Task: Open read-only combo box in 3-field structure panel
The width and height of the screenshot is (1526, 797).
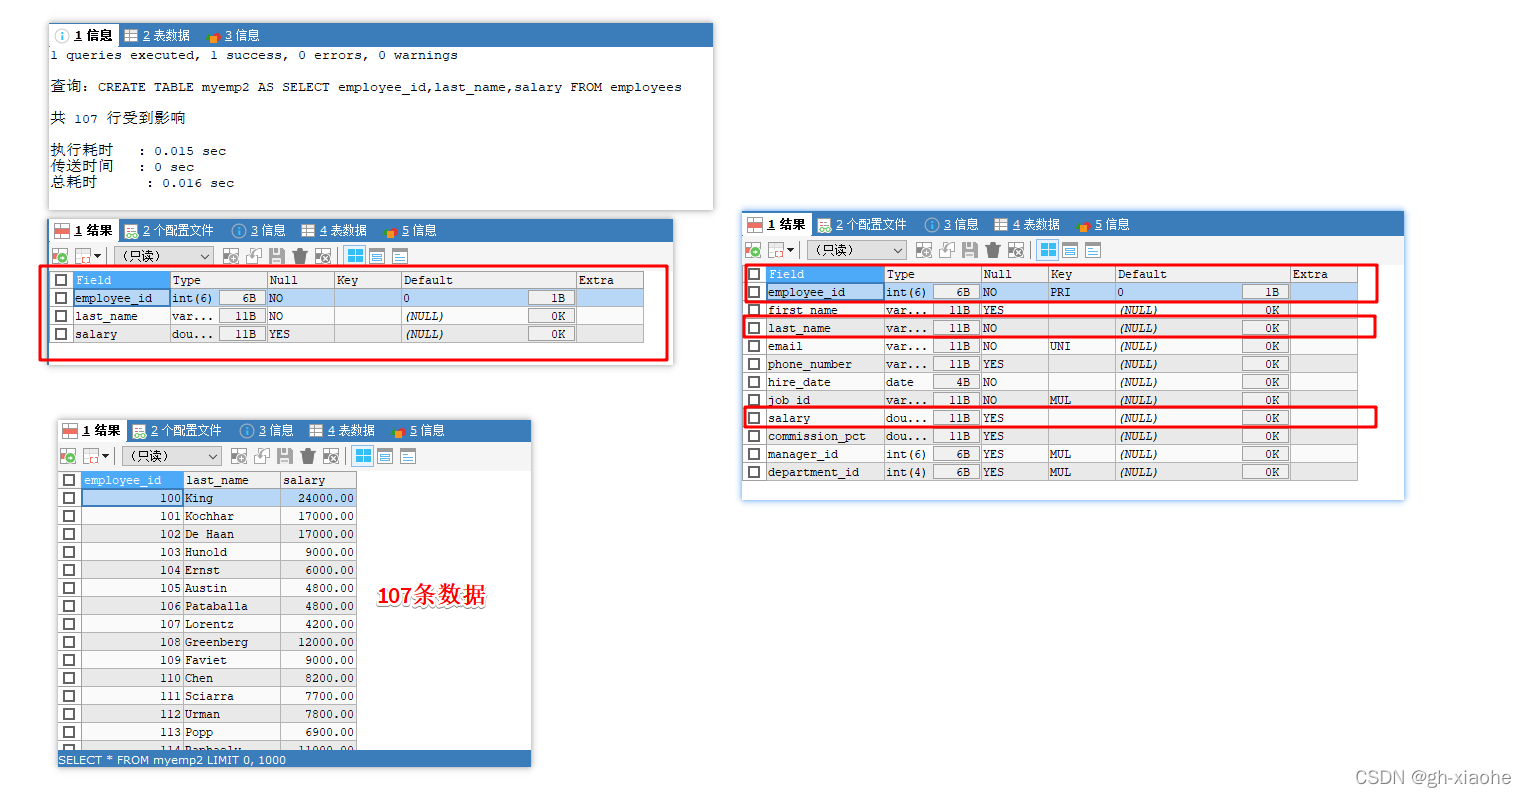Action: click(164, 256)
